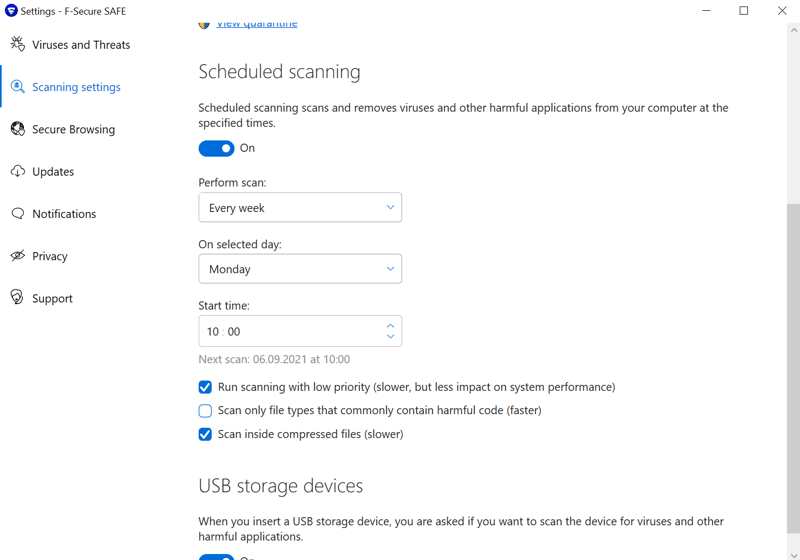800x560 pixels.
Task: Click the Notifications speech bubble icon
Action: [x=17, y=214]
